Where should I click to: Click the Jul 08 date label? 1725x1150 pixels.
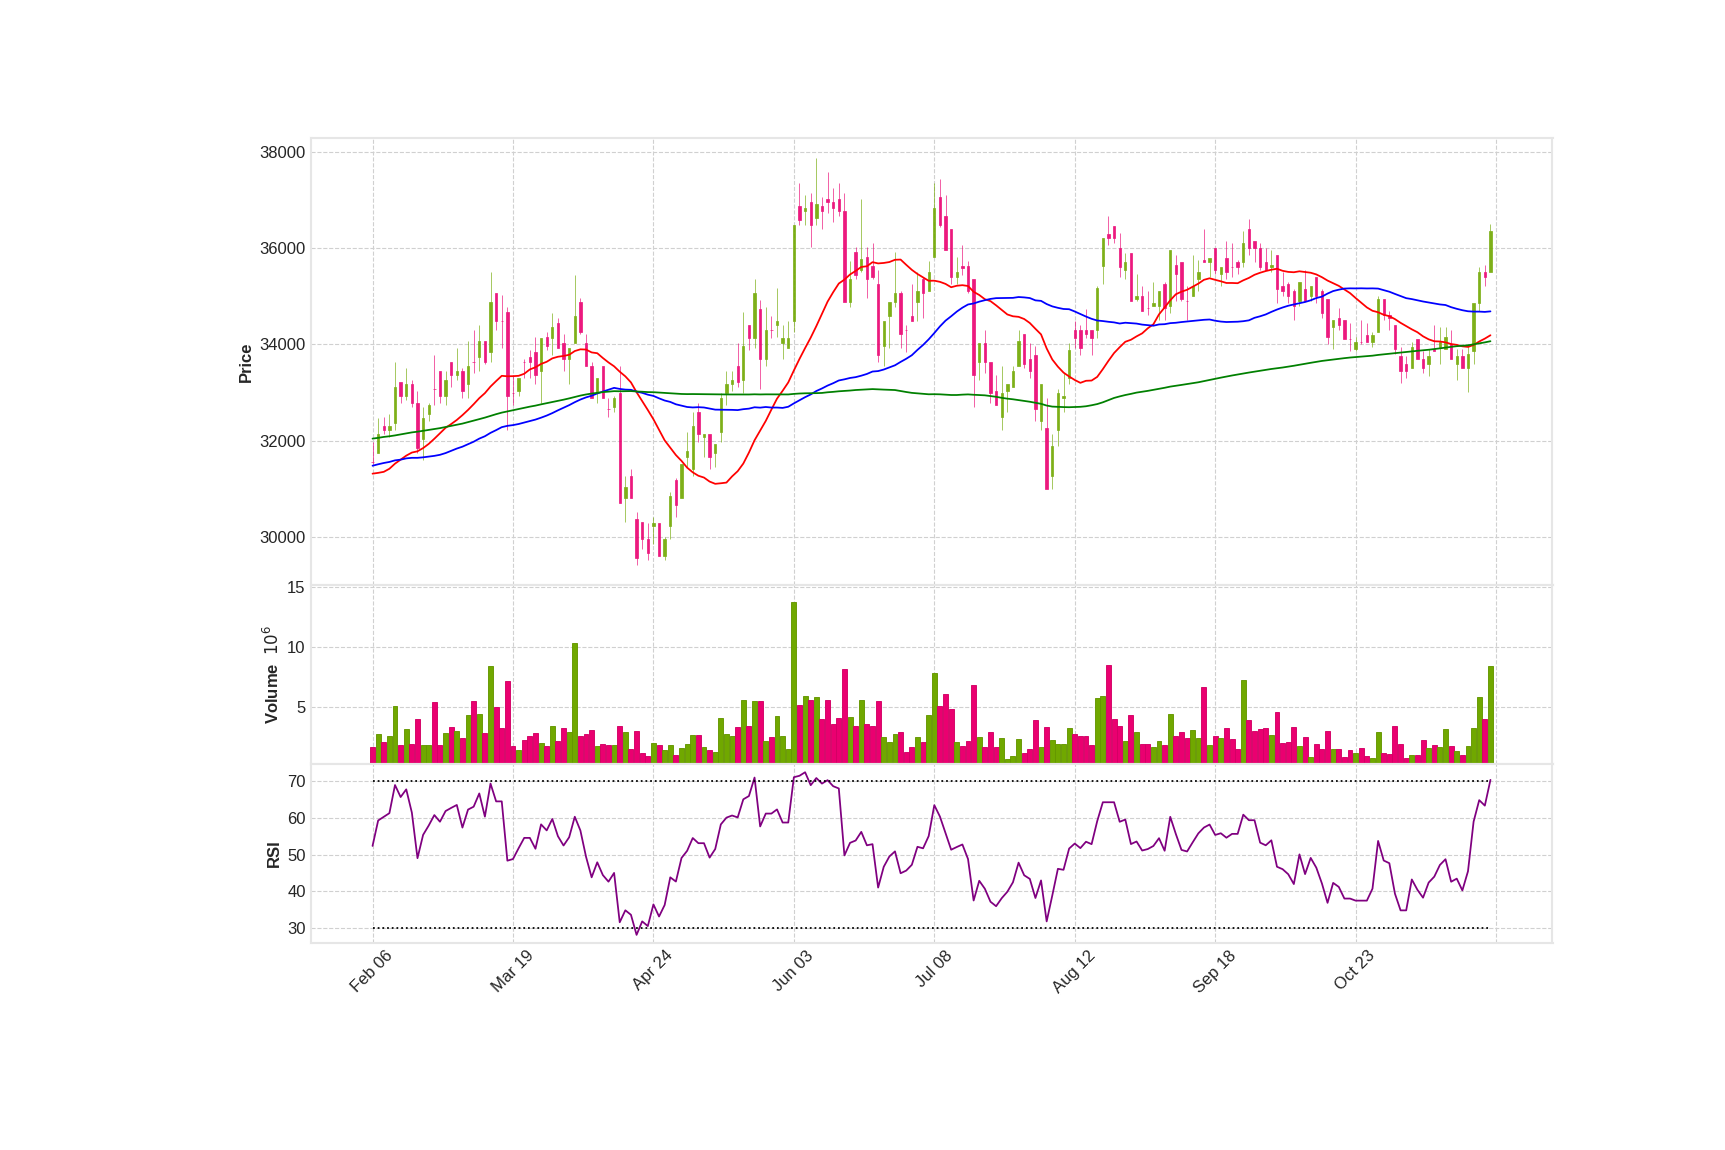tap(933, 969)
